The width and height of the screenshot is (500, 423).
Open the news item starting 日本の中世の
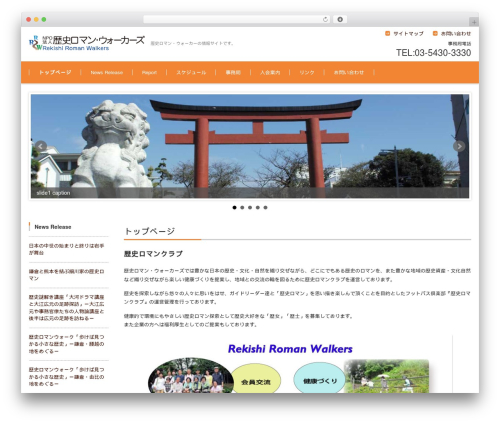click(66, 249)
